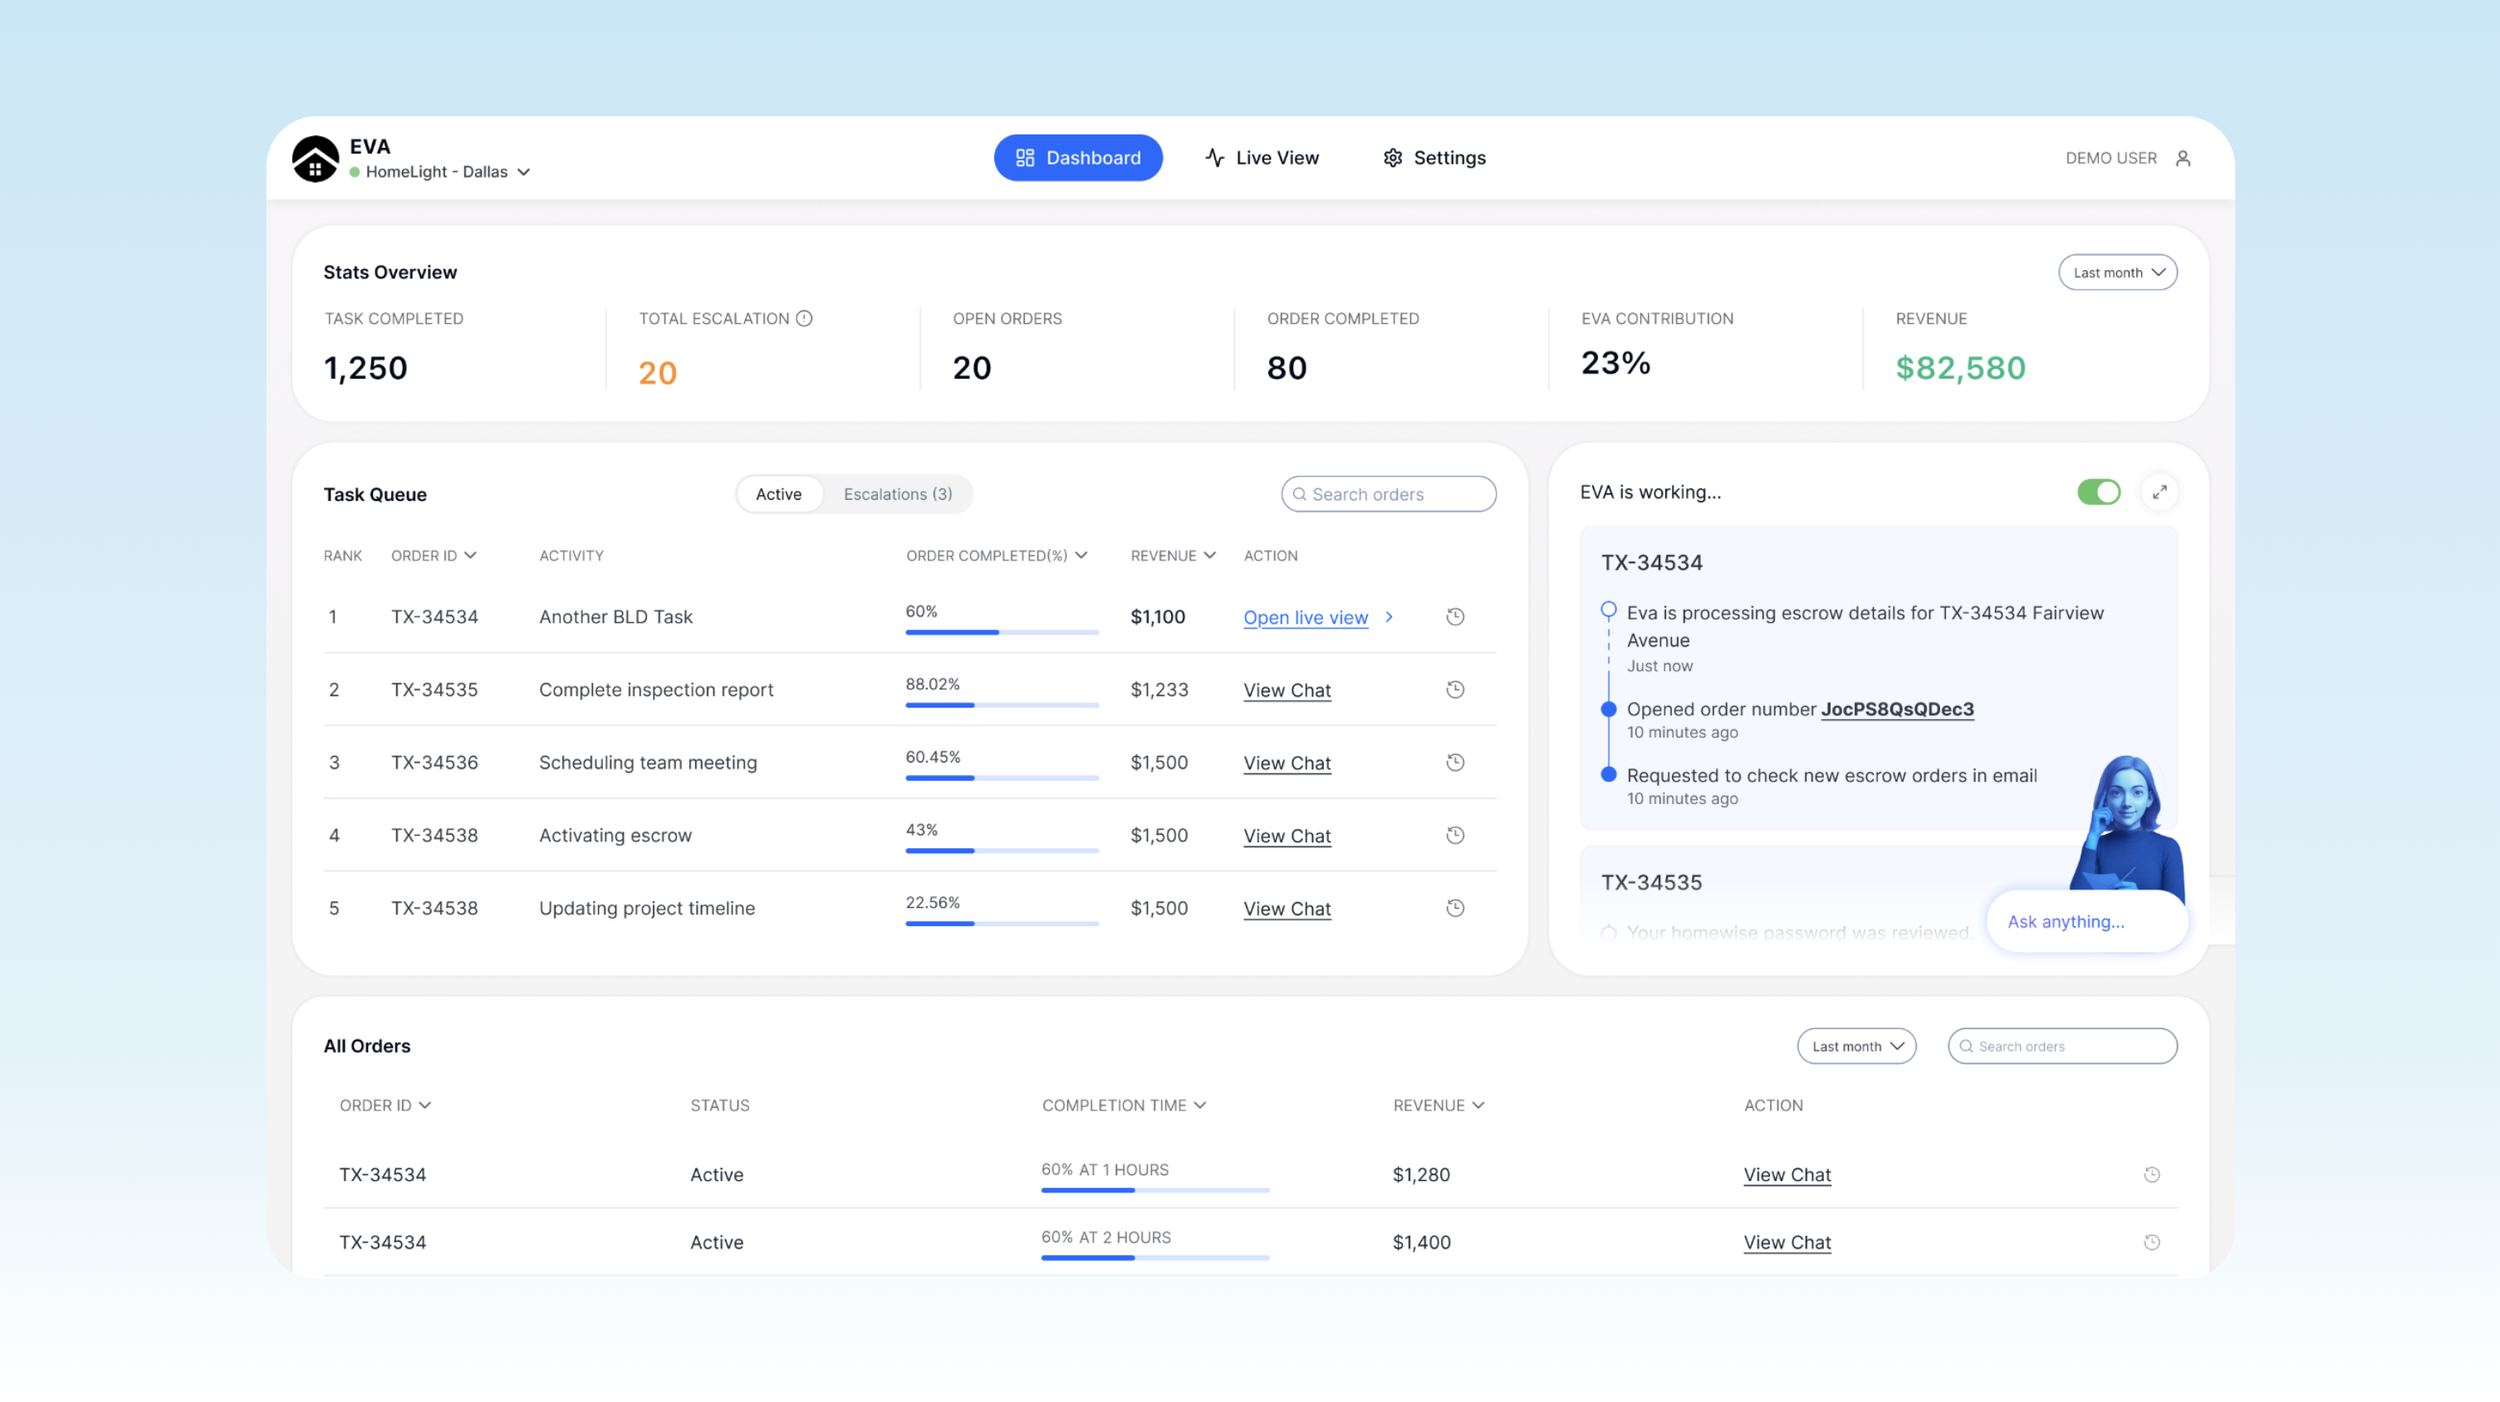Screen dimensions: 2500x1402
Task: Toggle the EVA is working switch off
Action: pyautogui.click(x=2098, y=492)
